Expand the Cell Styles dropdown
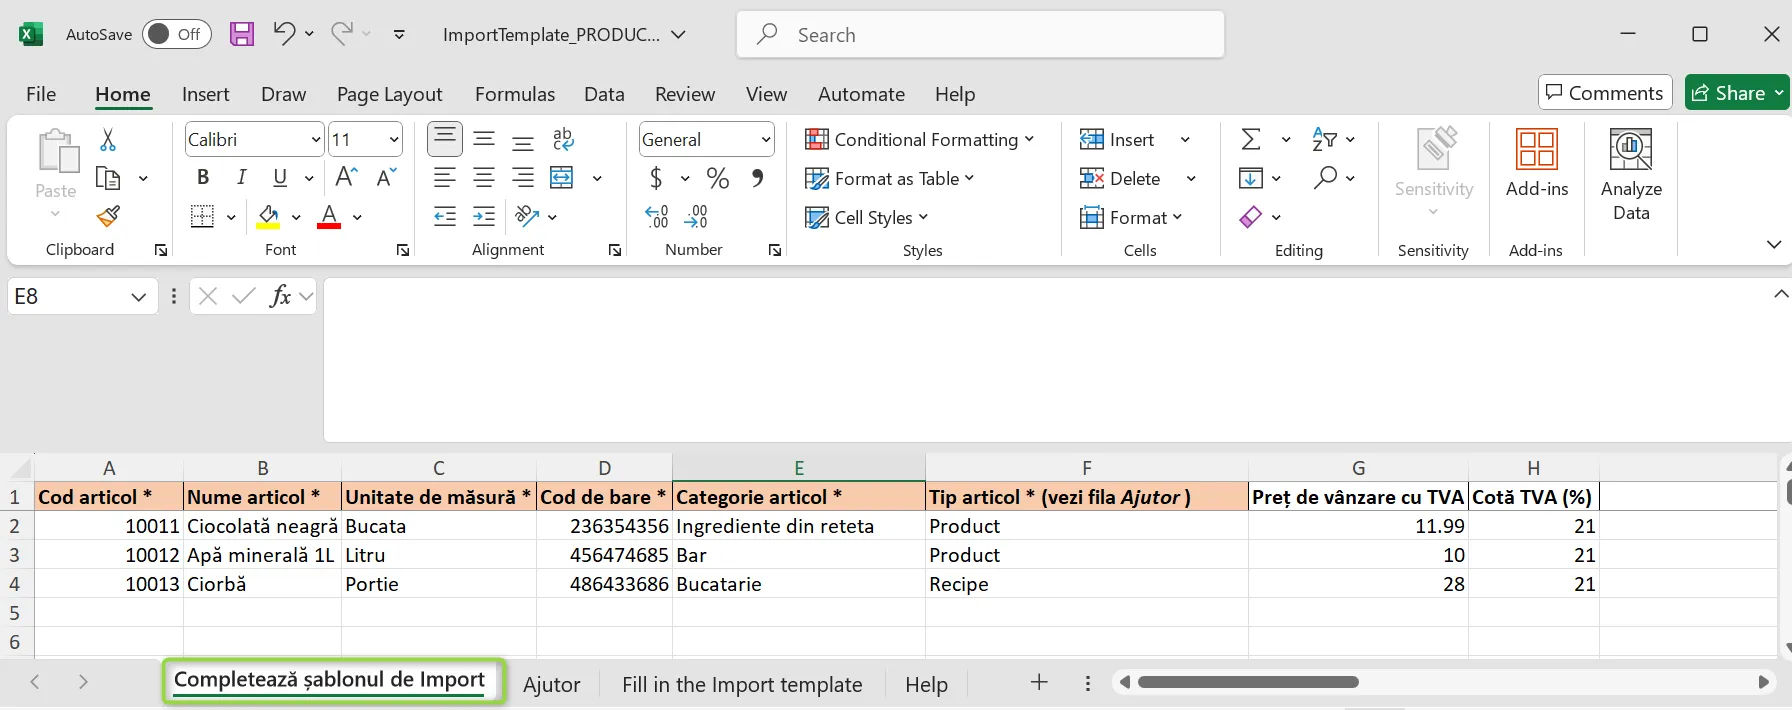The height and width of the screenshot is (710, 1792). 867,217
